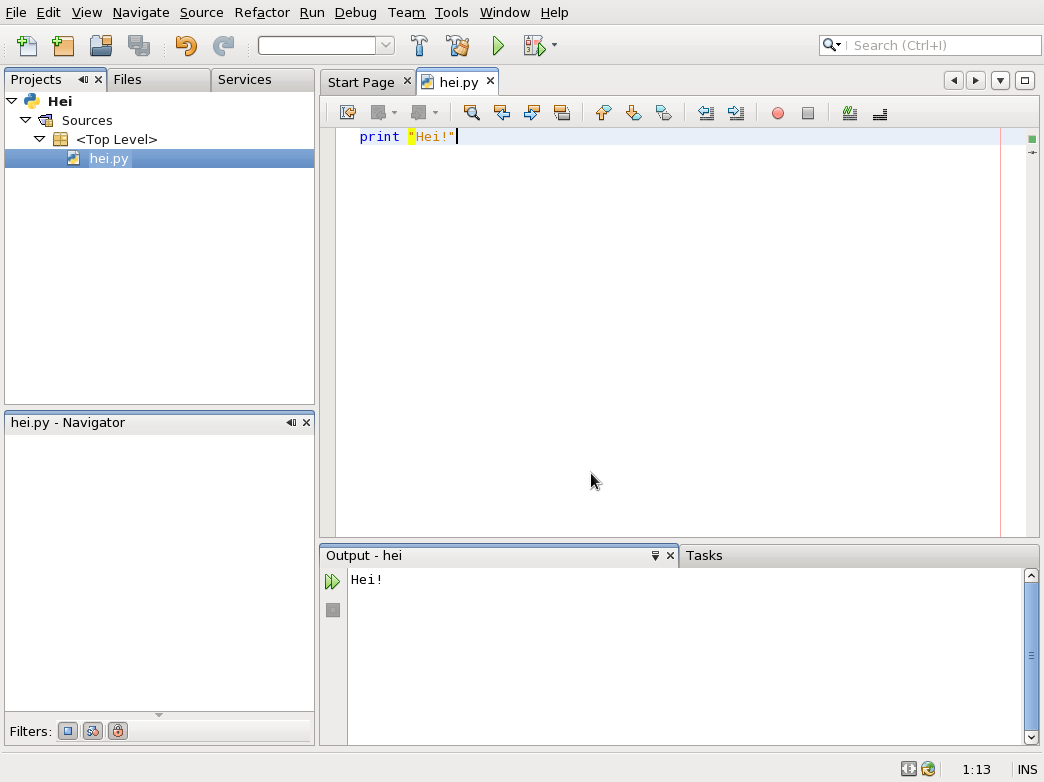Show opened documents list arrow
The image size is (1044, 782).
(x=1000, y=81)
